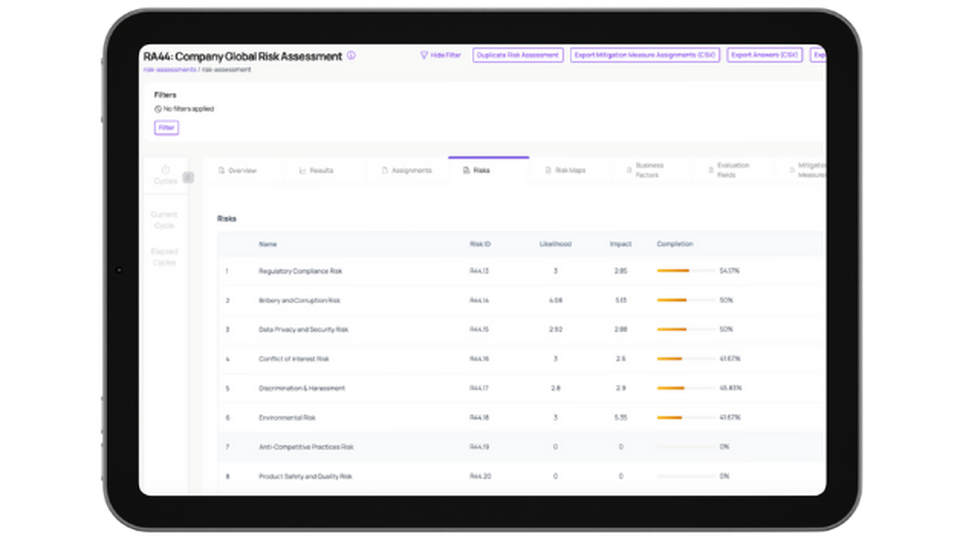Click the Completion column header
This screenshot has width=960, height=540.
point(675,244)
